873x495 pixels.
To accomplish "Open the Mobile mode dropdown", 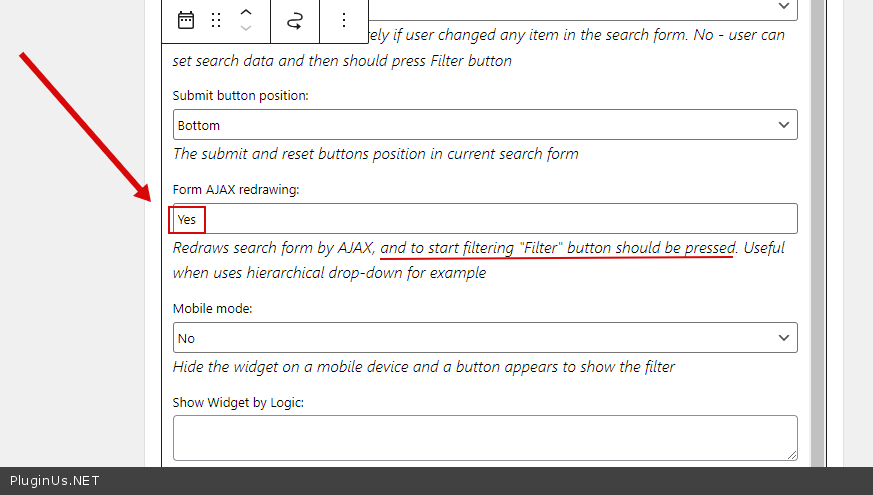I will pos(484,338).
